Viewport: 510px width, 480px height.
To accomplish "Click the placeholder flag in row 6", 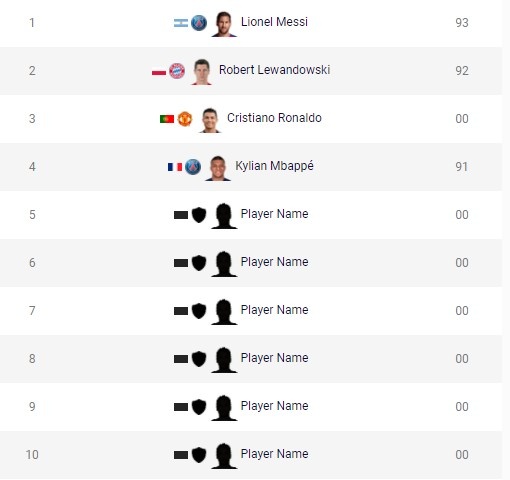I will click(x=181, y=263).
